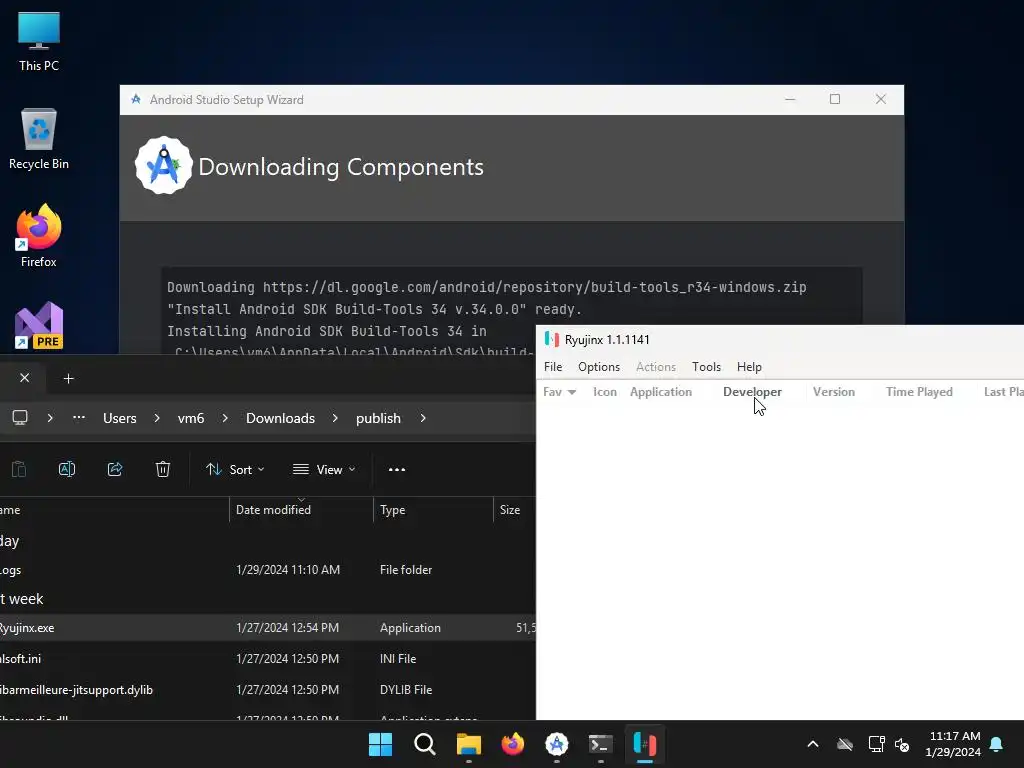This screenshot has width=1024, height=768.
Task: Switch to Firefox on the taskbar
Action: [513, 744]
